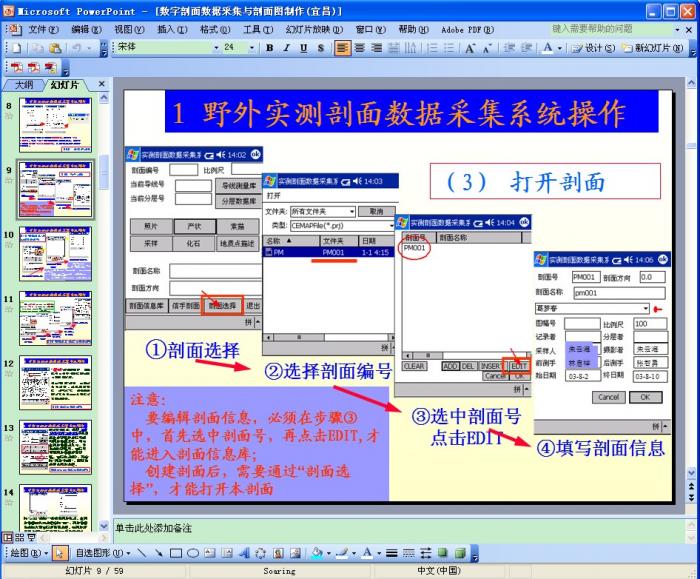700x579 pixels.
Task: Select the Oval shape tool
Action: click(x=192, y=552)
